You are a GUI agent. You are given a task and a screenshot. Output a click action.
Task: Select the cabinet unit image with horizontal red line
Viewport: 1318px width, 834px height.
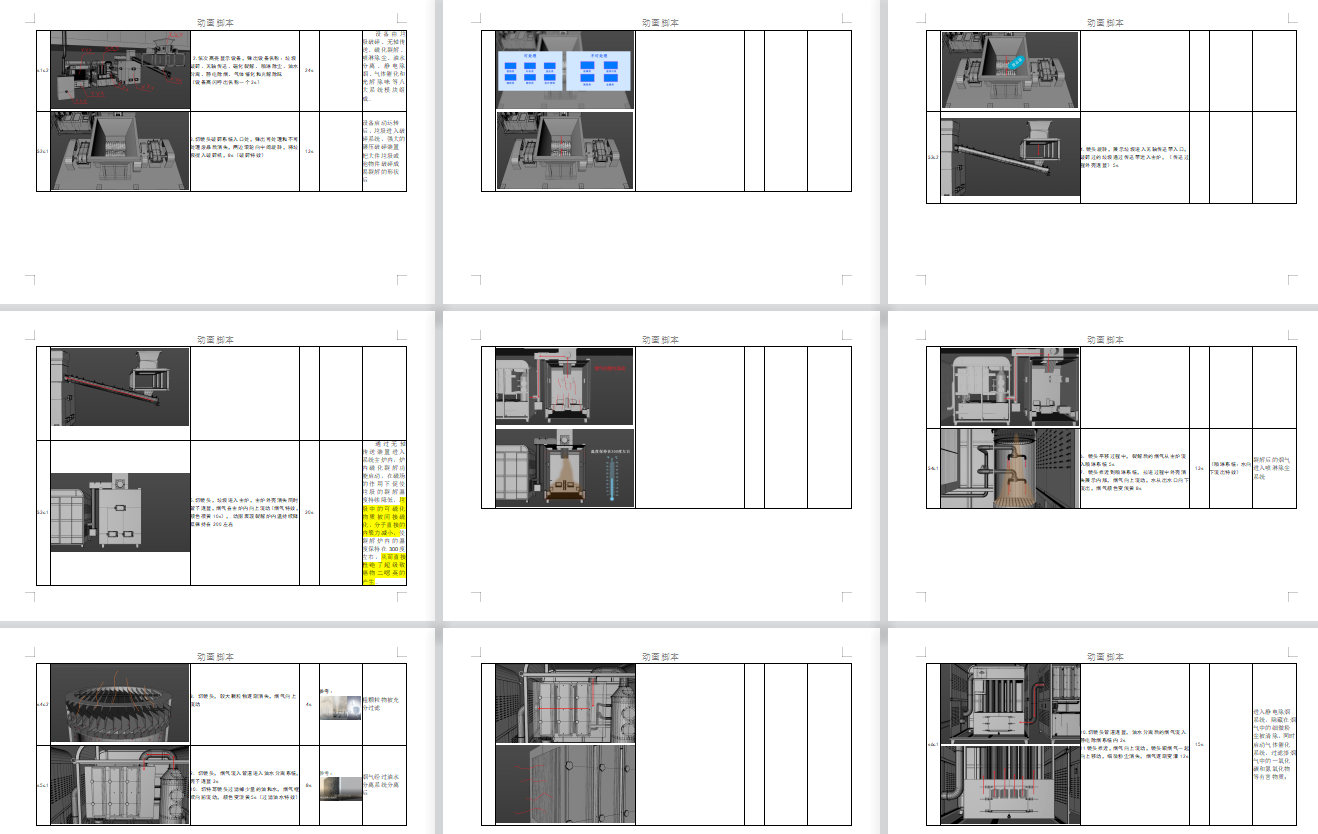565,704
